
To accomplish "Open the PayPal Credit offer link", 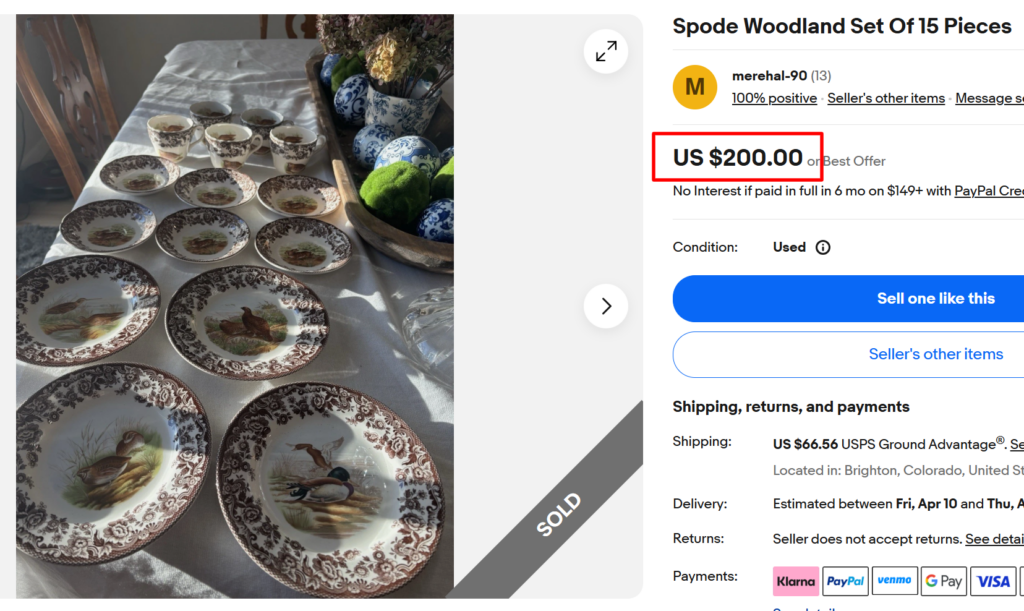I will (989, 190).
